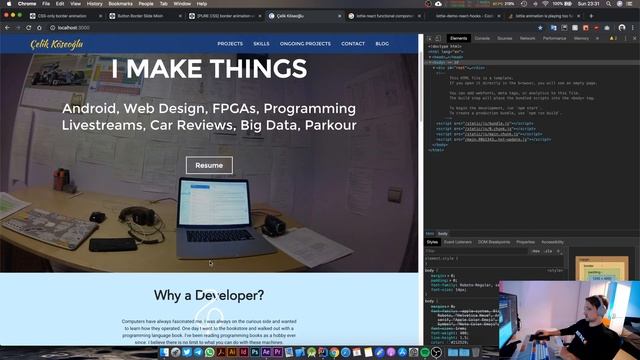Open the PROJECTS nav link
This screenshot has width=640, height=360.
pyautogui.click(x=230, y=44)
